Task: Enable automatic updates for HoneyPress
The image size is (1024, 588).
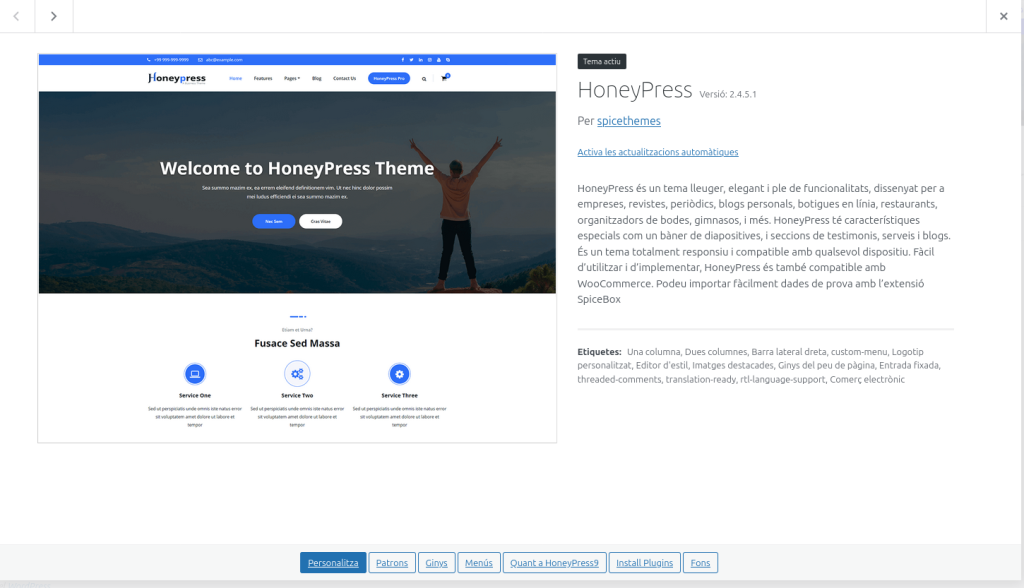Action: point(657,152)
